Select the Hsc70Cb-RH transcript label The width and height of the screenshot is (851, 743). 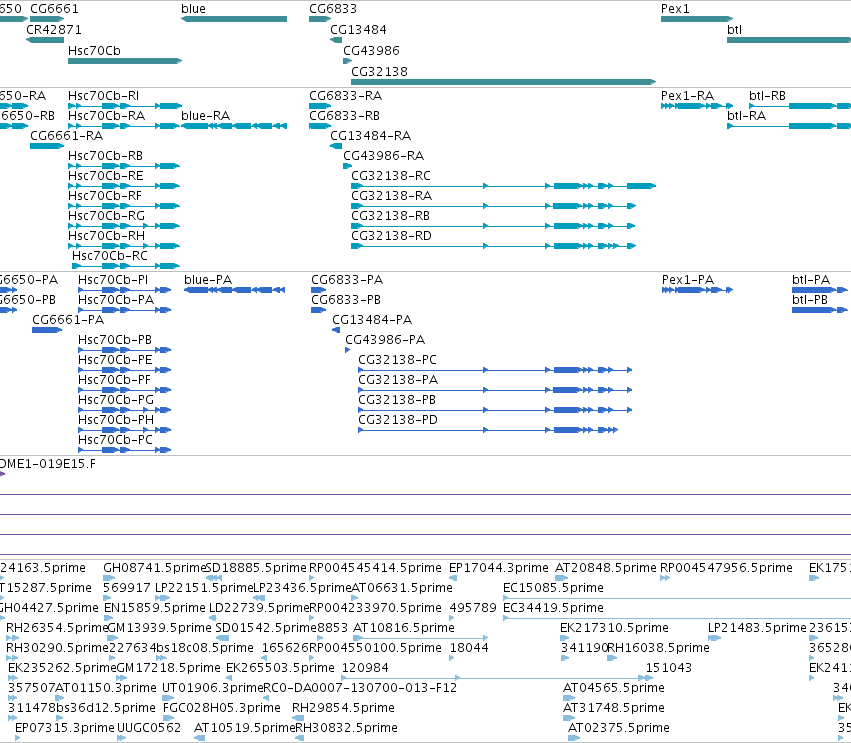point(106,236)
